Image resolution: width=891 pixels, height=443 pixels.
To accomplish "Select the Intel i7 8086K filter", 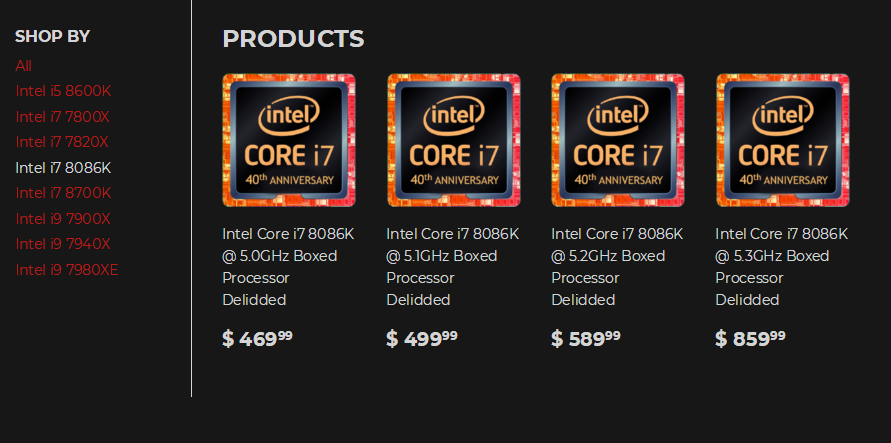I will [63, 168].
